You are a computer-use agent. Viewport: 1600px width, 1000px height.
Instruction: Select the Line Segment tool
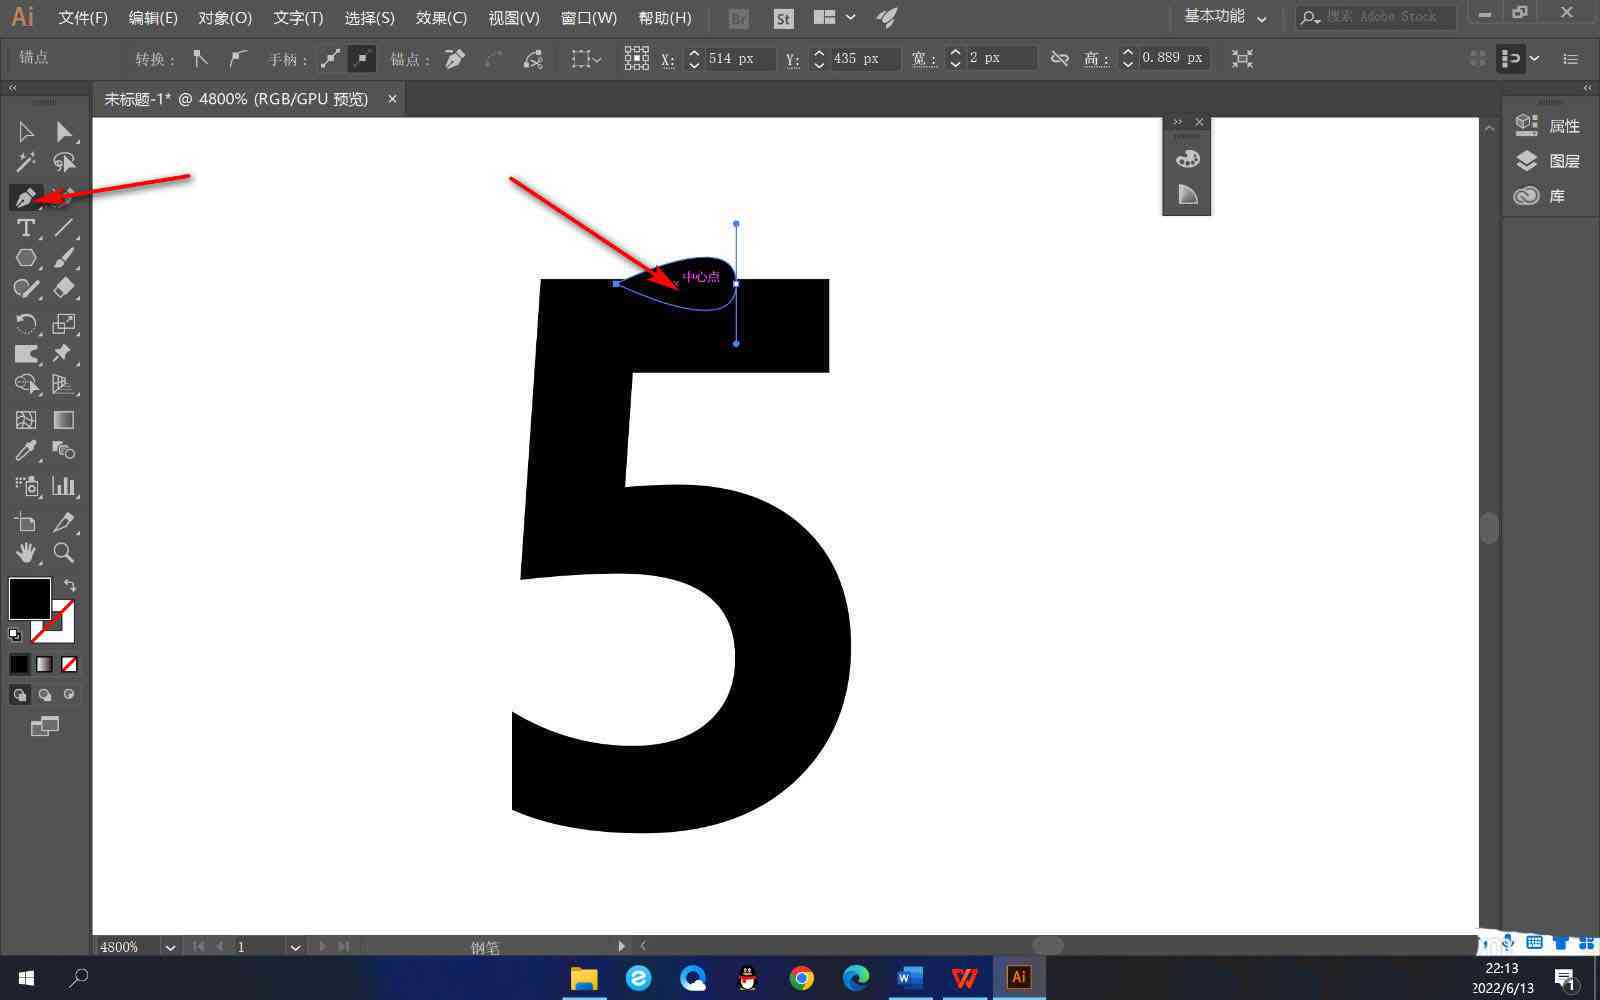point(64,228)
